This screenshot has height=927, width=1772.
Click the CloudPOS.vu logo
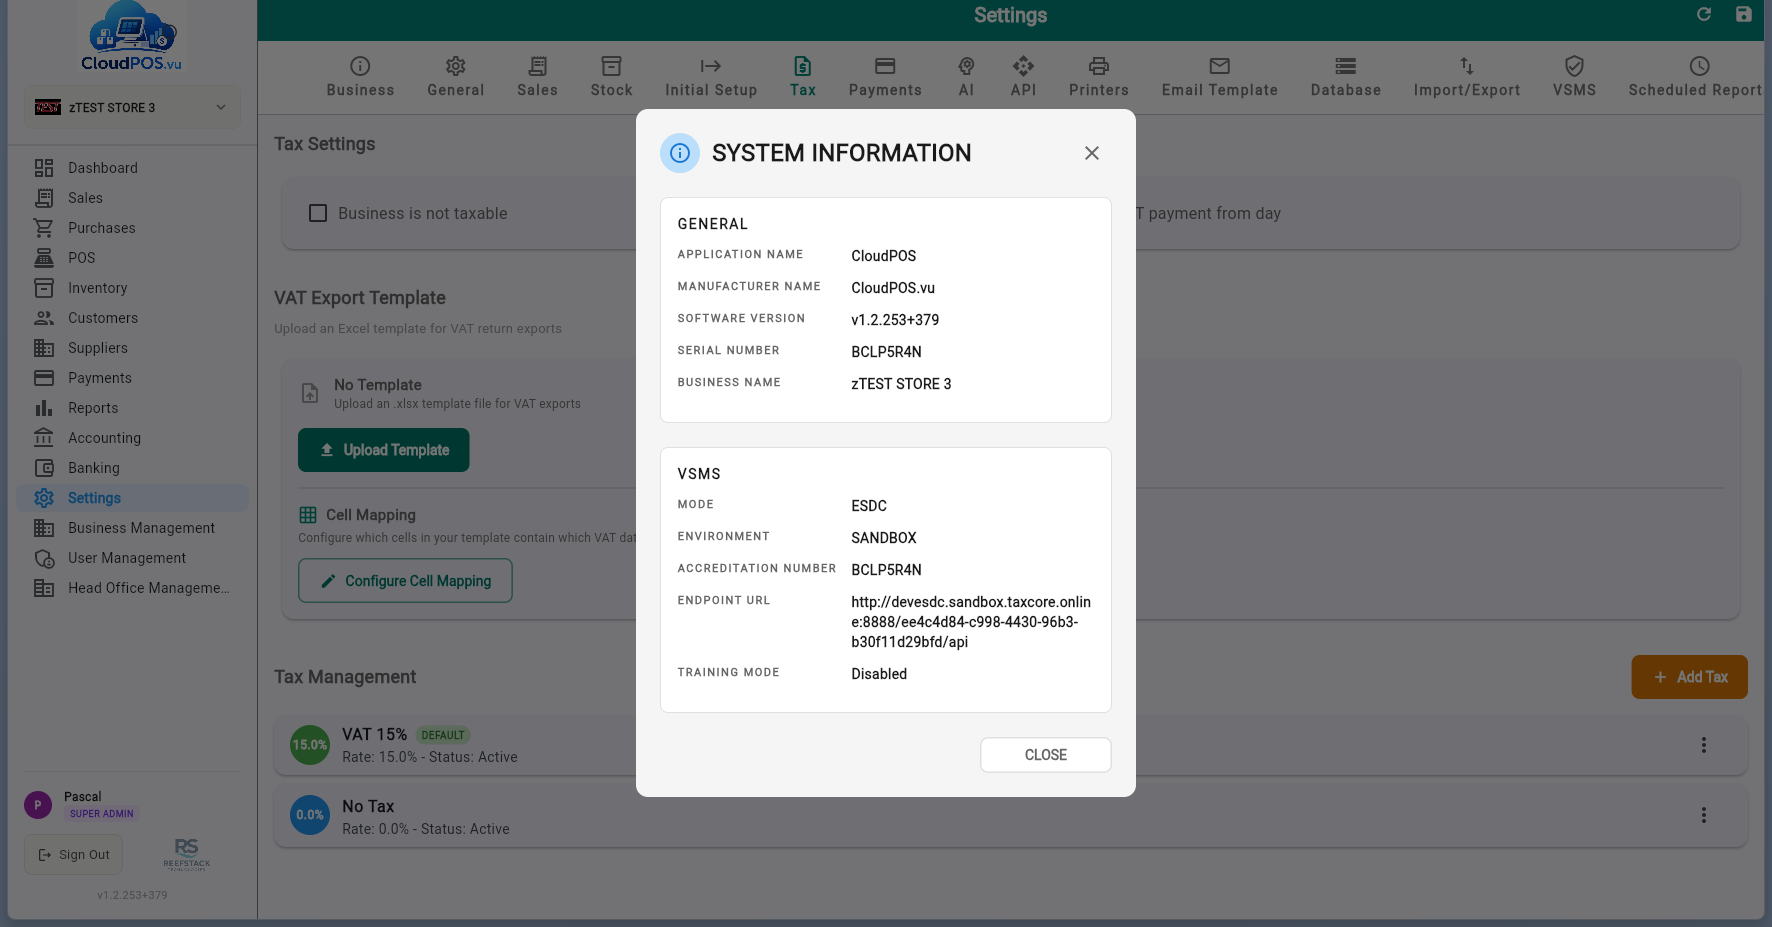click(x=131, y=36)
